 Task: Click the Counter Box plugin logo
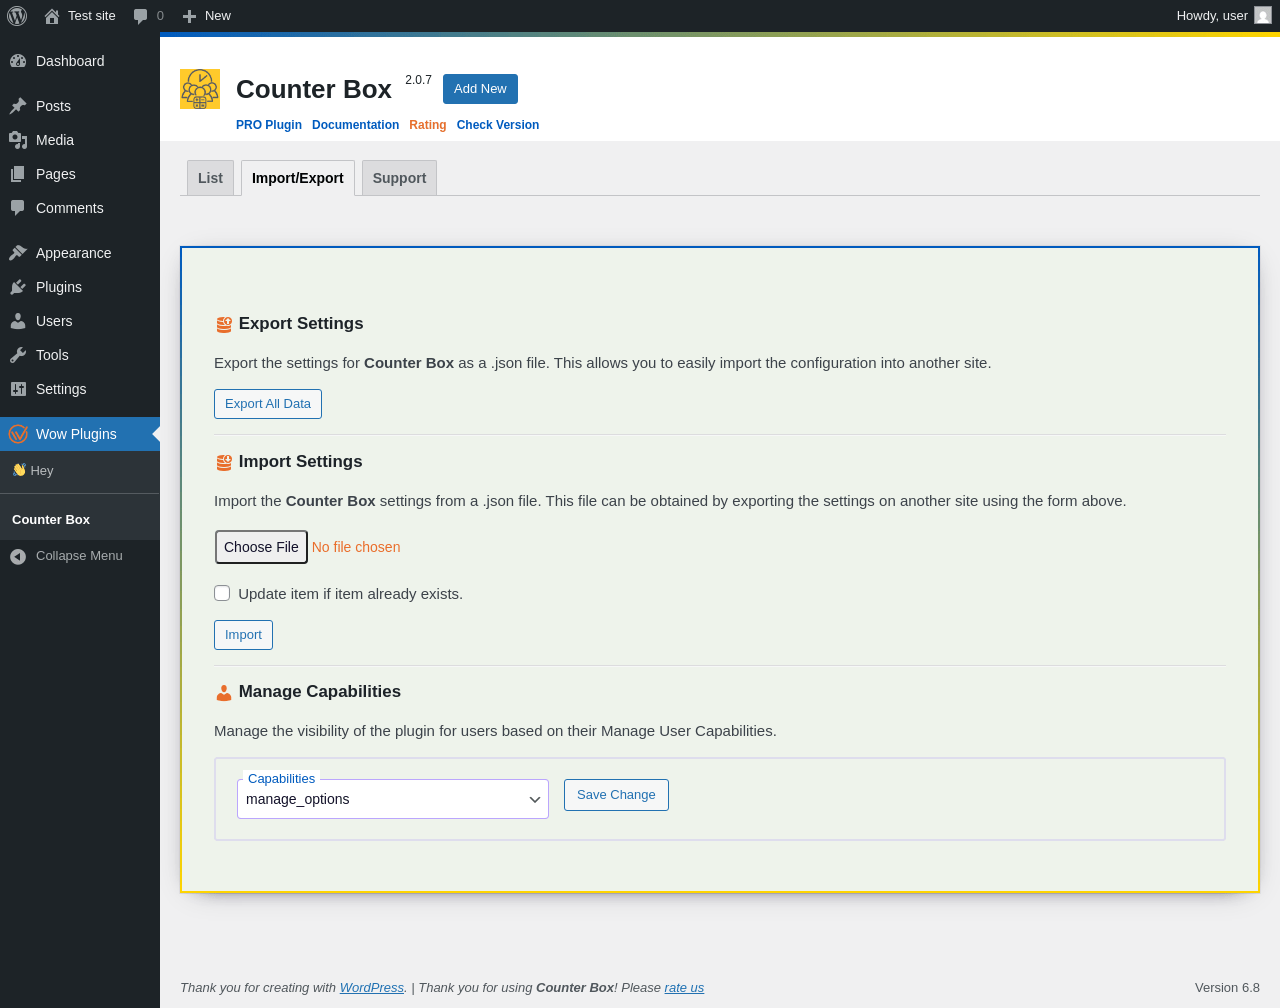click(200, 89)
